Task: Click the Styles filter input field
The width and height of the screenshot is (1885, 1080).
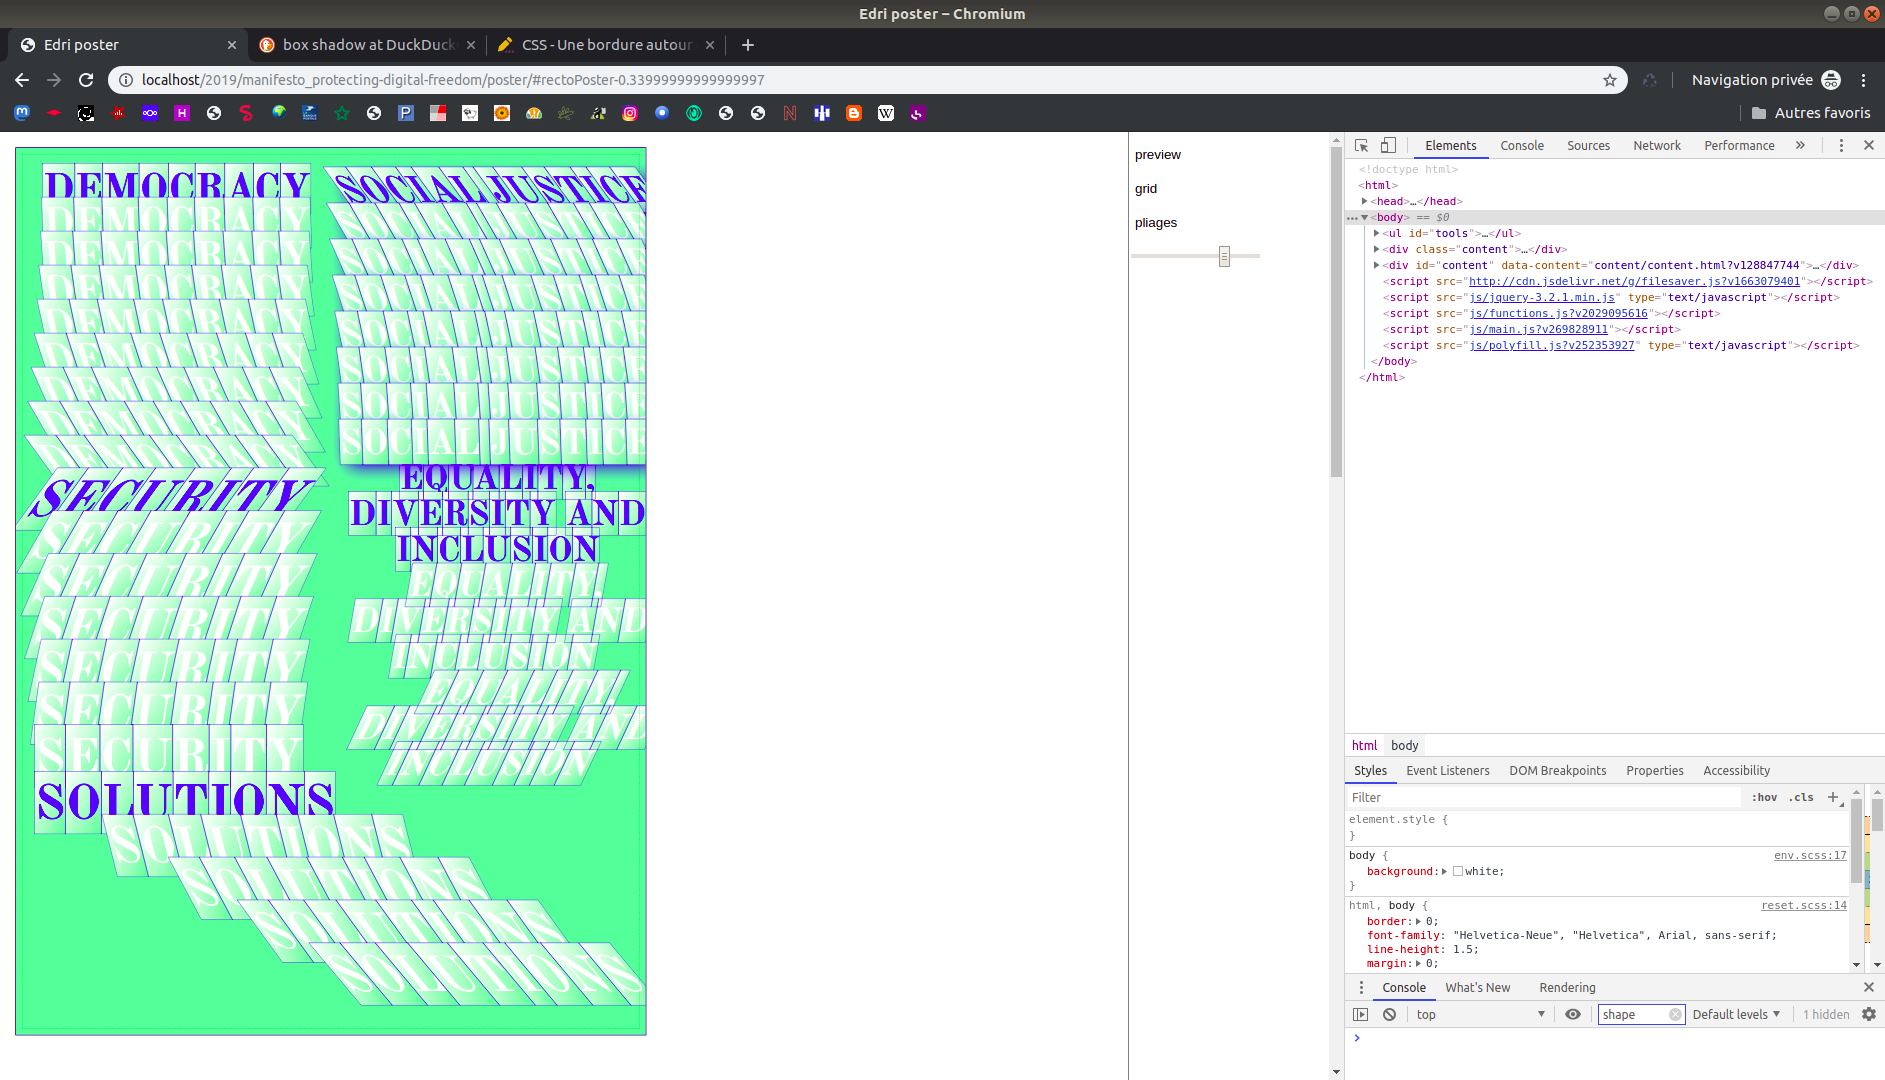Action: [x=1544, y=797]
